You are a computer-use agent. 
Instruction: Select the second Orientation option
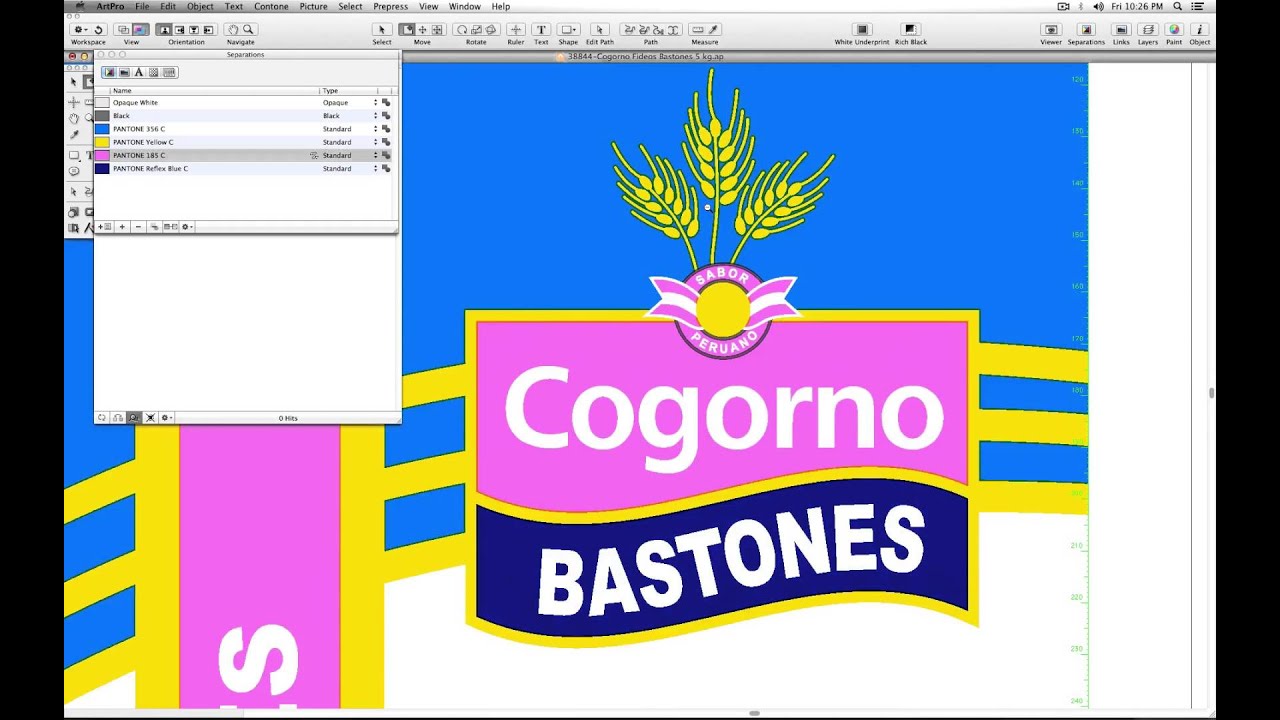coord(179,30)
